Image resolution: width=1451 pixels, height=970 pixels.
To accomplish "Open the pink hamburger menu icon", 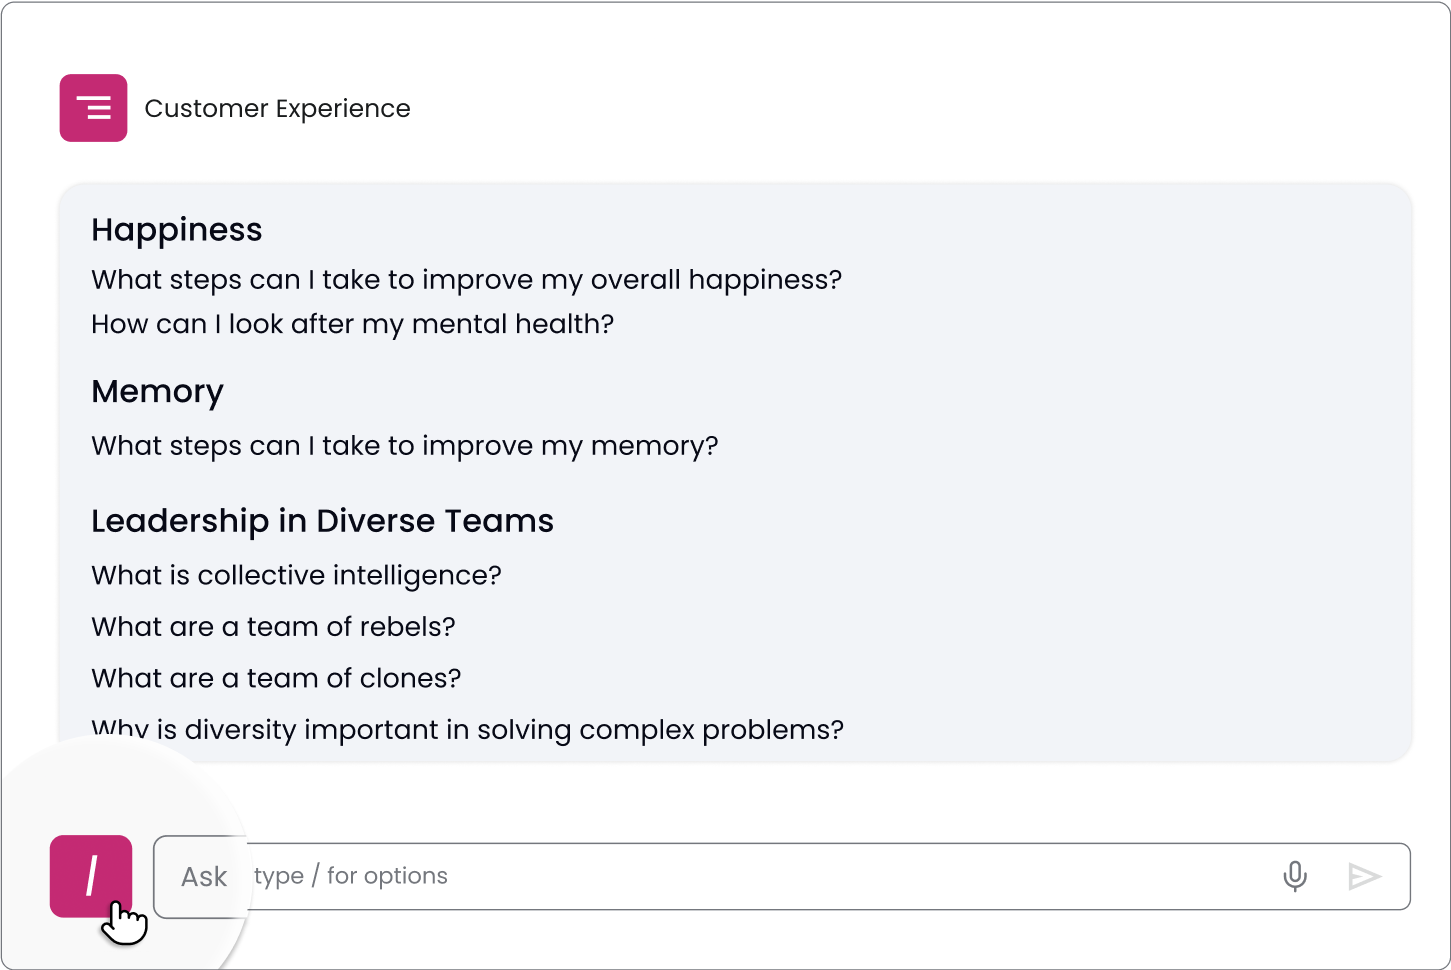I will pyautogui.click(x=93, y=108).
